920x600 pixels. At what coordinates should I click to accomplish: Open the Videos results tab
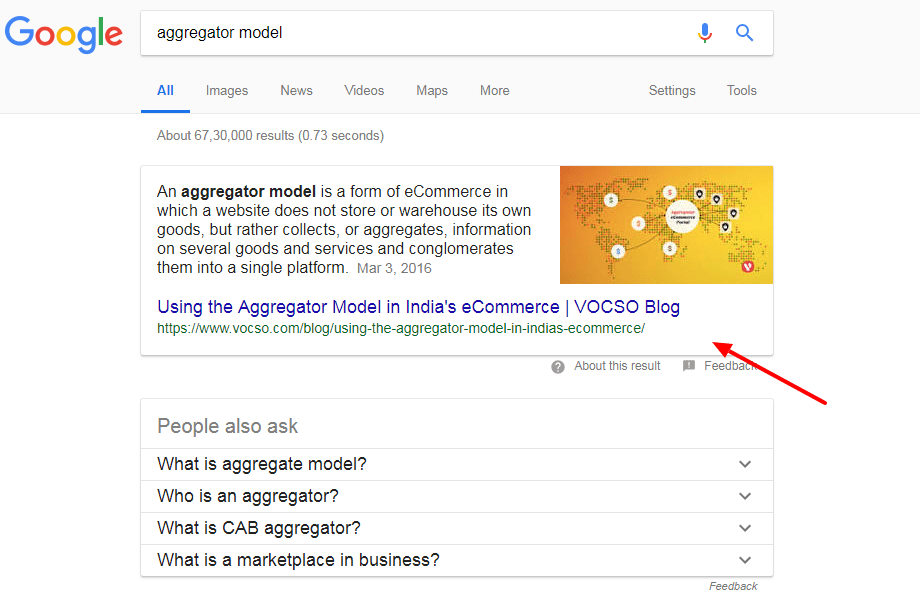click(x=364, y=90)
